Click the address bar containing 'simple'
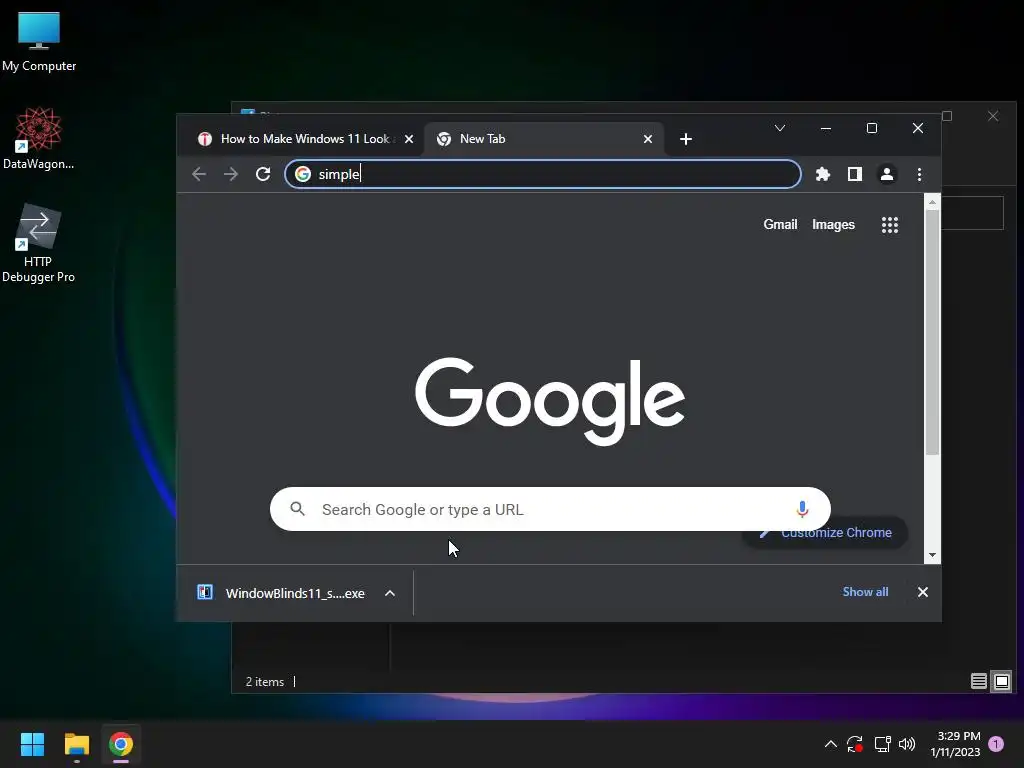 coord(543,174)
